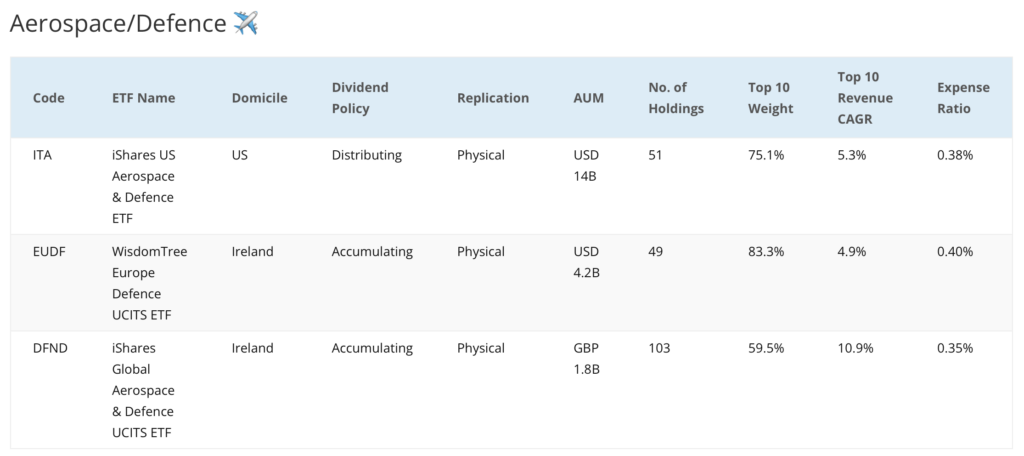Click the EUDF ticker code
The width and height of the screenshot is (1024, 456).
tap(48, 252)
